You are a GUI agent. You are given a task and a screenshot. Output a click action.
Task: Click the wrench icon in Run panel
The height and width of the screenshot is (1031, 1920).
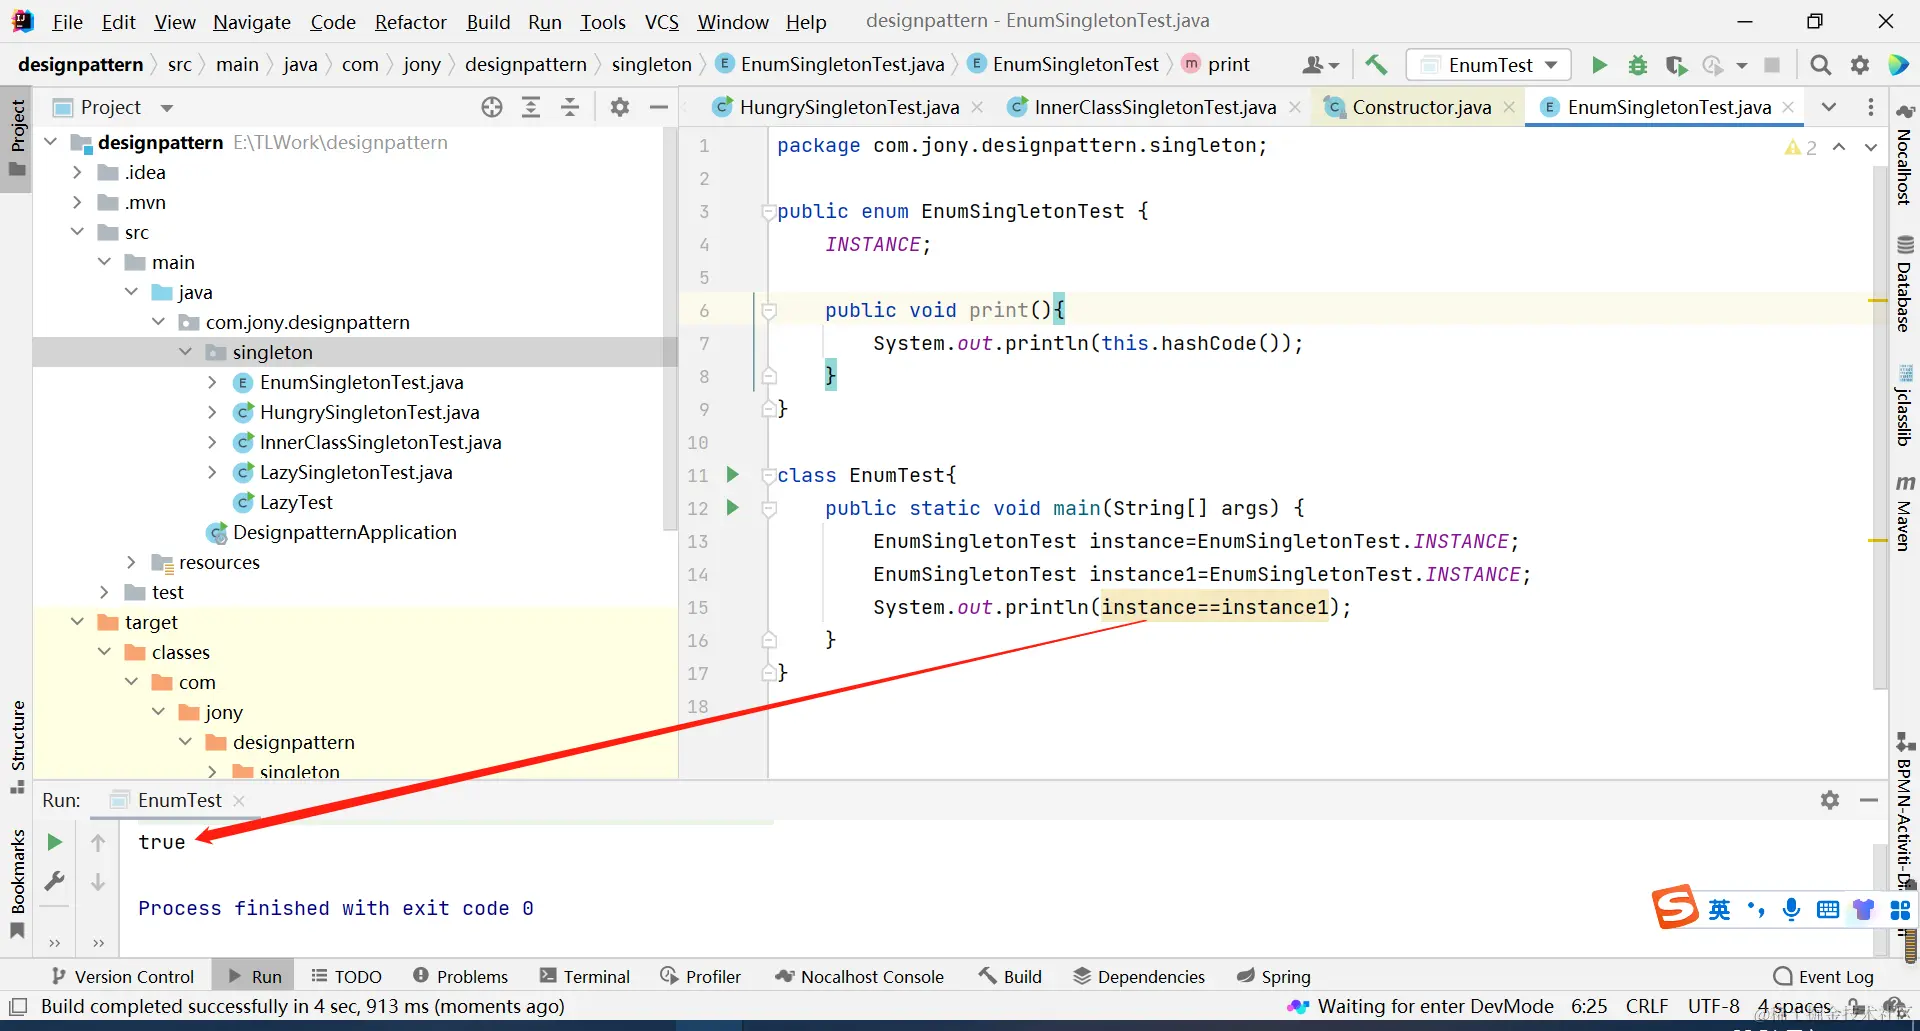pos(55,881)
